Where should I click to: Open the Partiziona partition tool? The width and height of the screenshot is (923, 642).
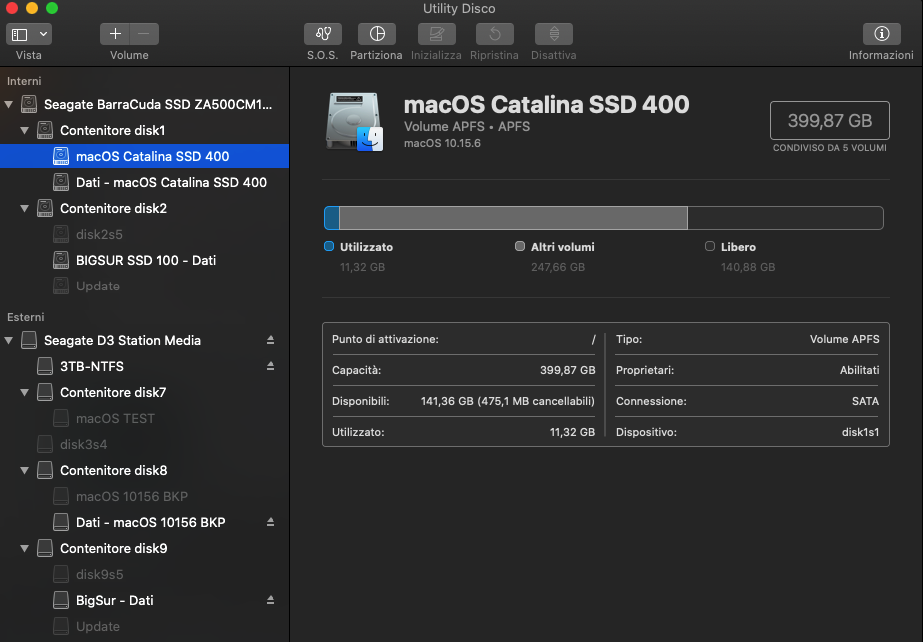pos(376,34)
